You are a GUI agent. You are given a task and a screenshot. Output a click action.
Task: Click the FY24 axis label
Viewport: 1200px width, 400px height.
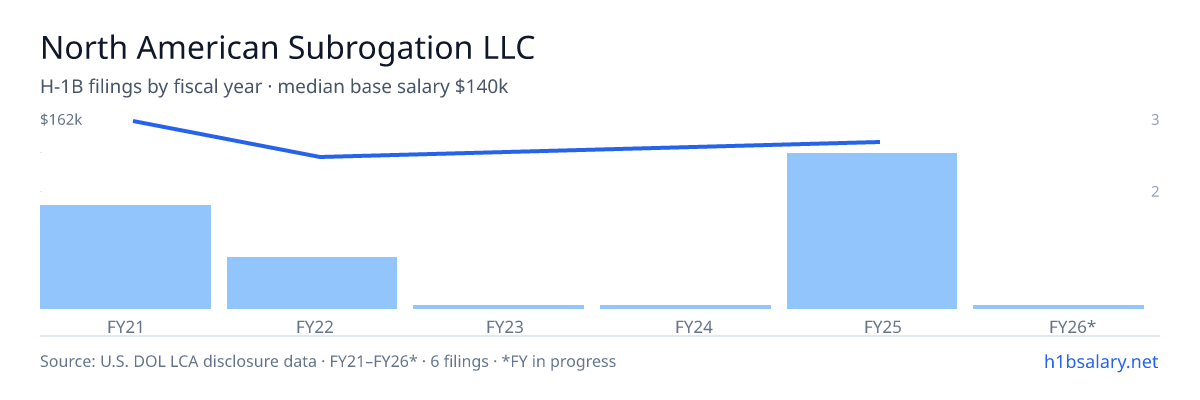(x=685, y=326)
